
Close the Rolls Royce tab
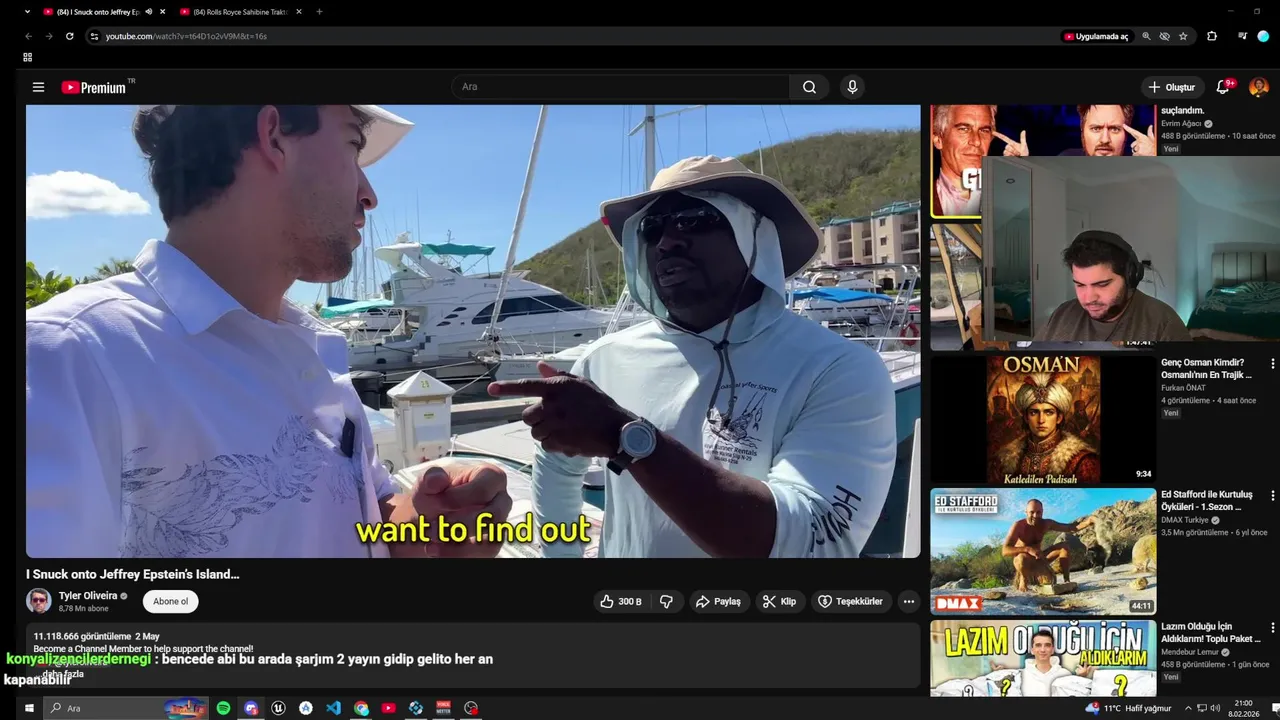(298, 12)
